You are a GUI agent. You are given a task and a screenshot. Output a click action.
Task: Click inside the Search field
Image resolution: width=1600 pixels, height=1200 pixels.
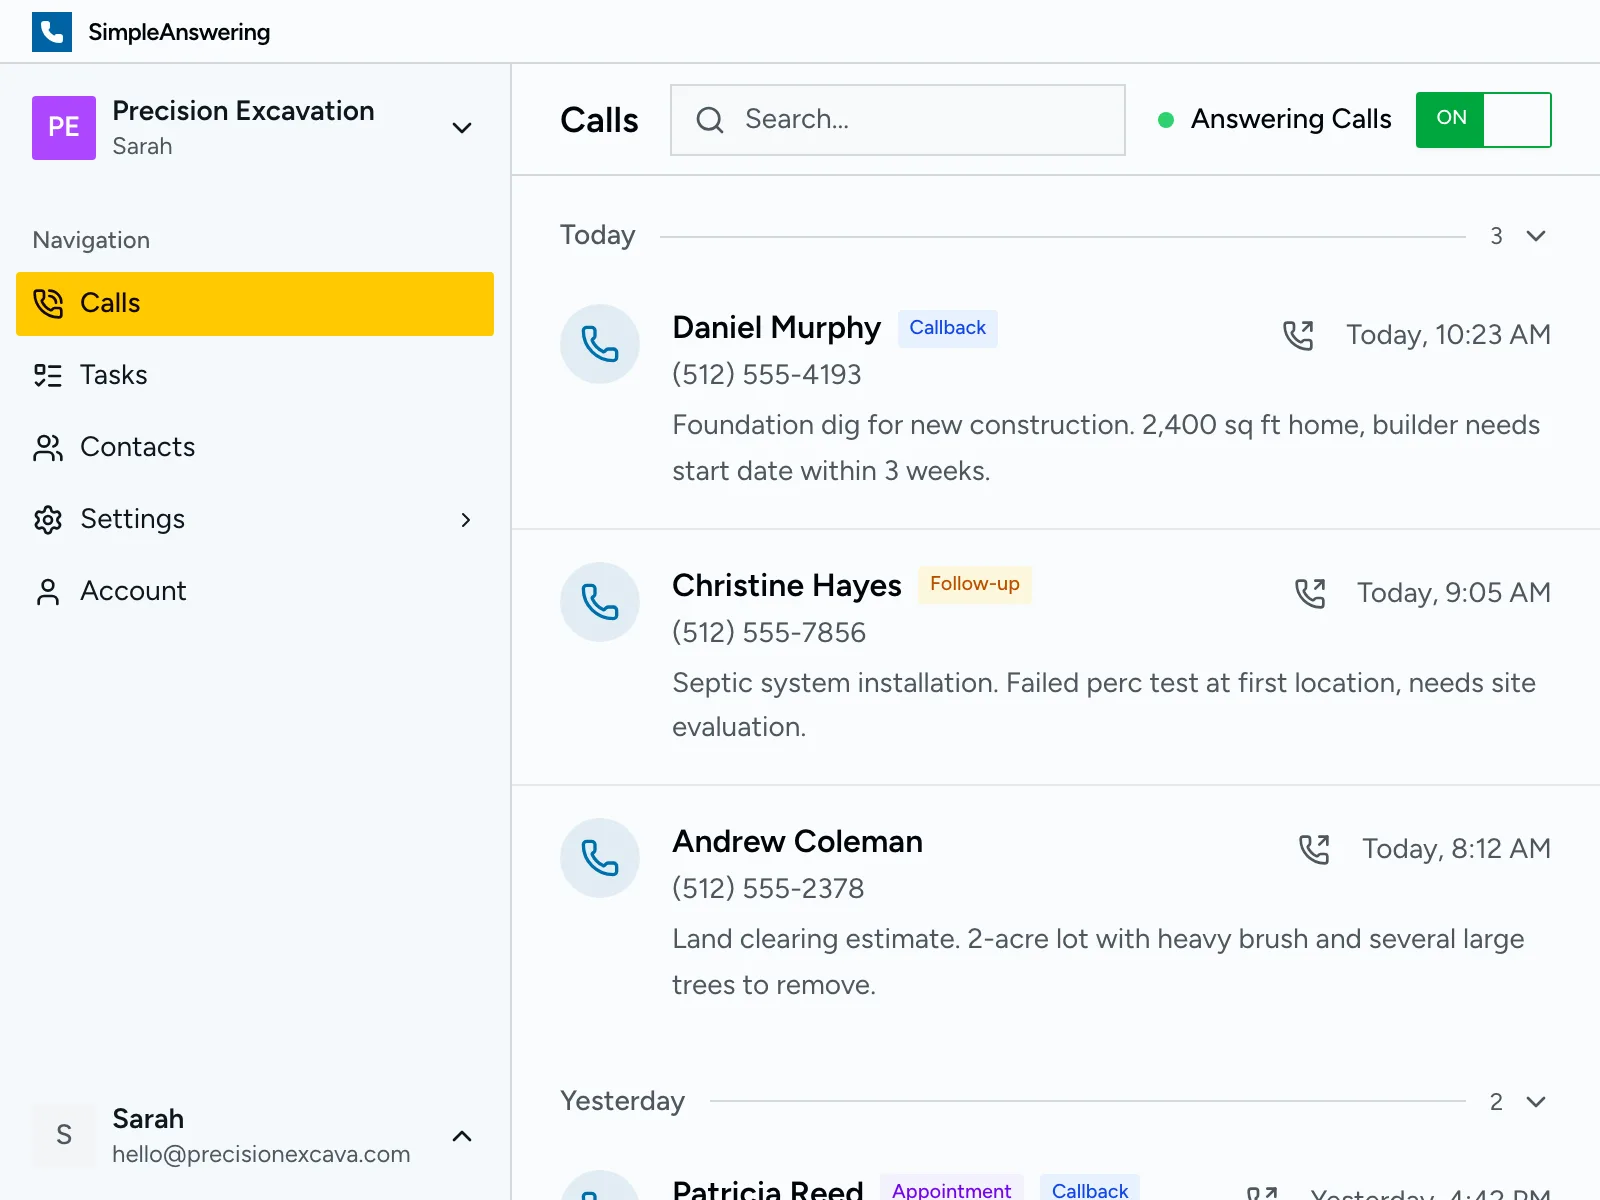click(900, 120)
